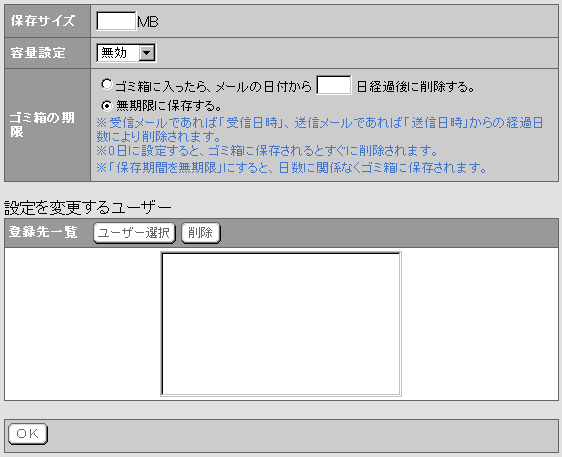The image size is (562, 457).
Task: Select the ゴミ箱に入ったら delete-after-days radio button
Action: 106,85
